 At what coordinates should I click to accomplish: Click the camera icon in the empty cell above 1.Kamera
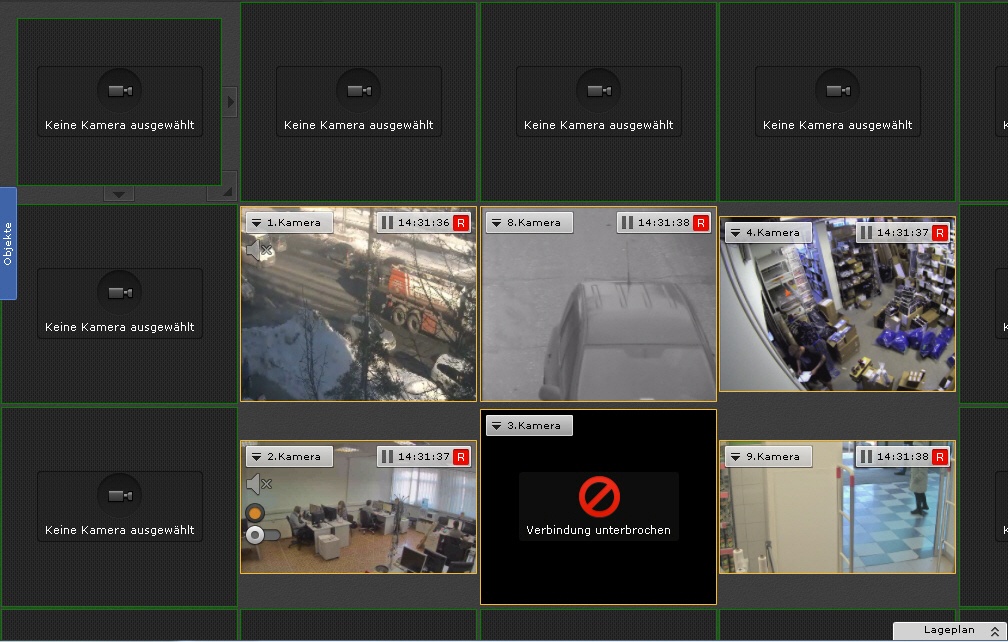(x=359, y=91)
